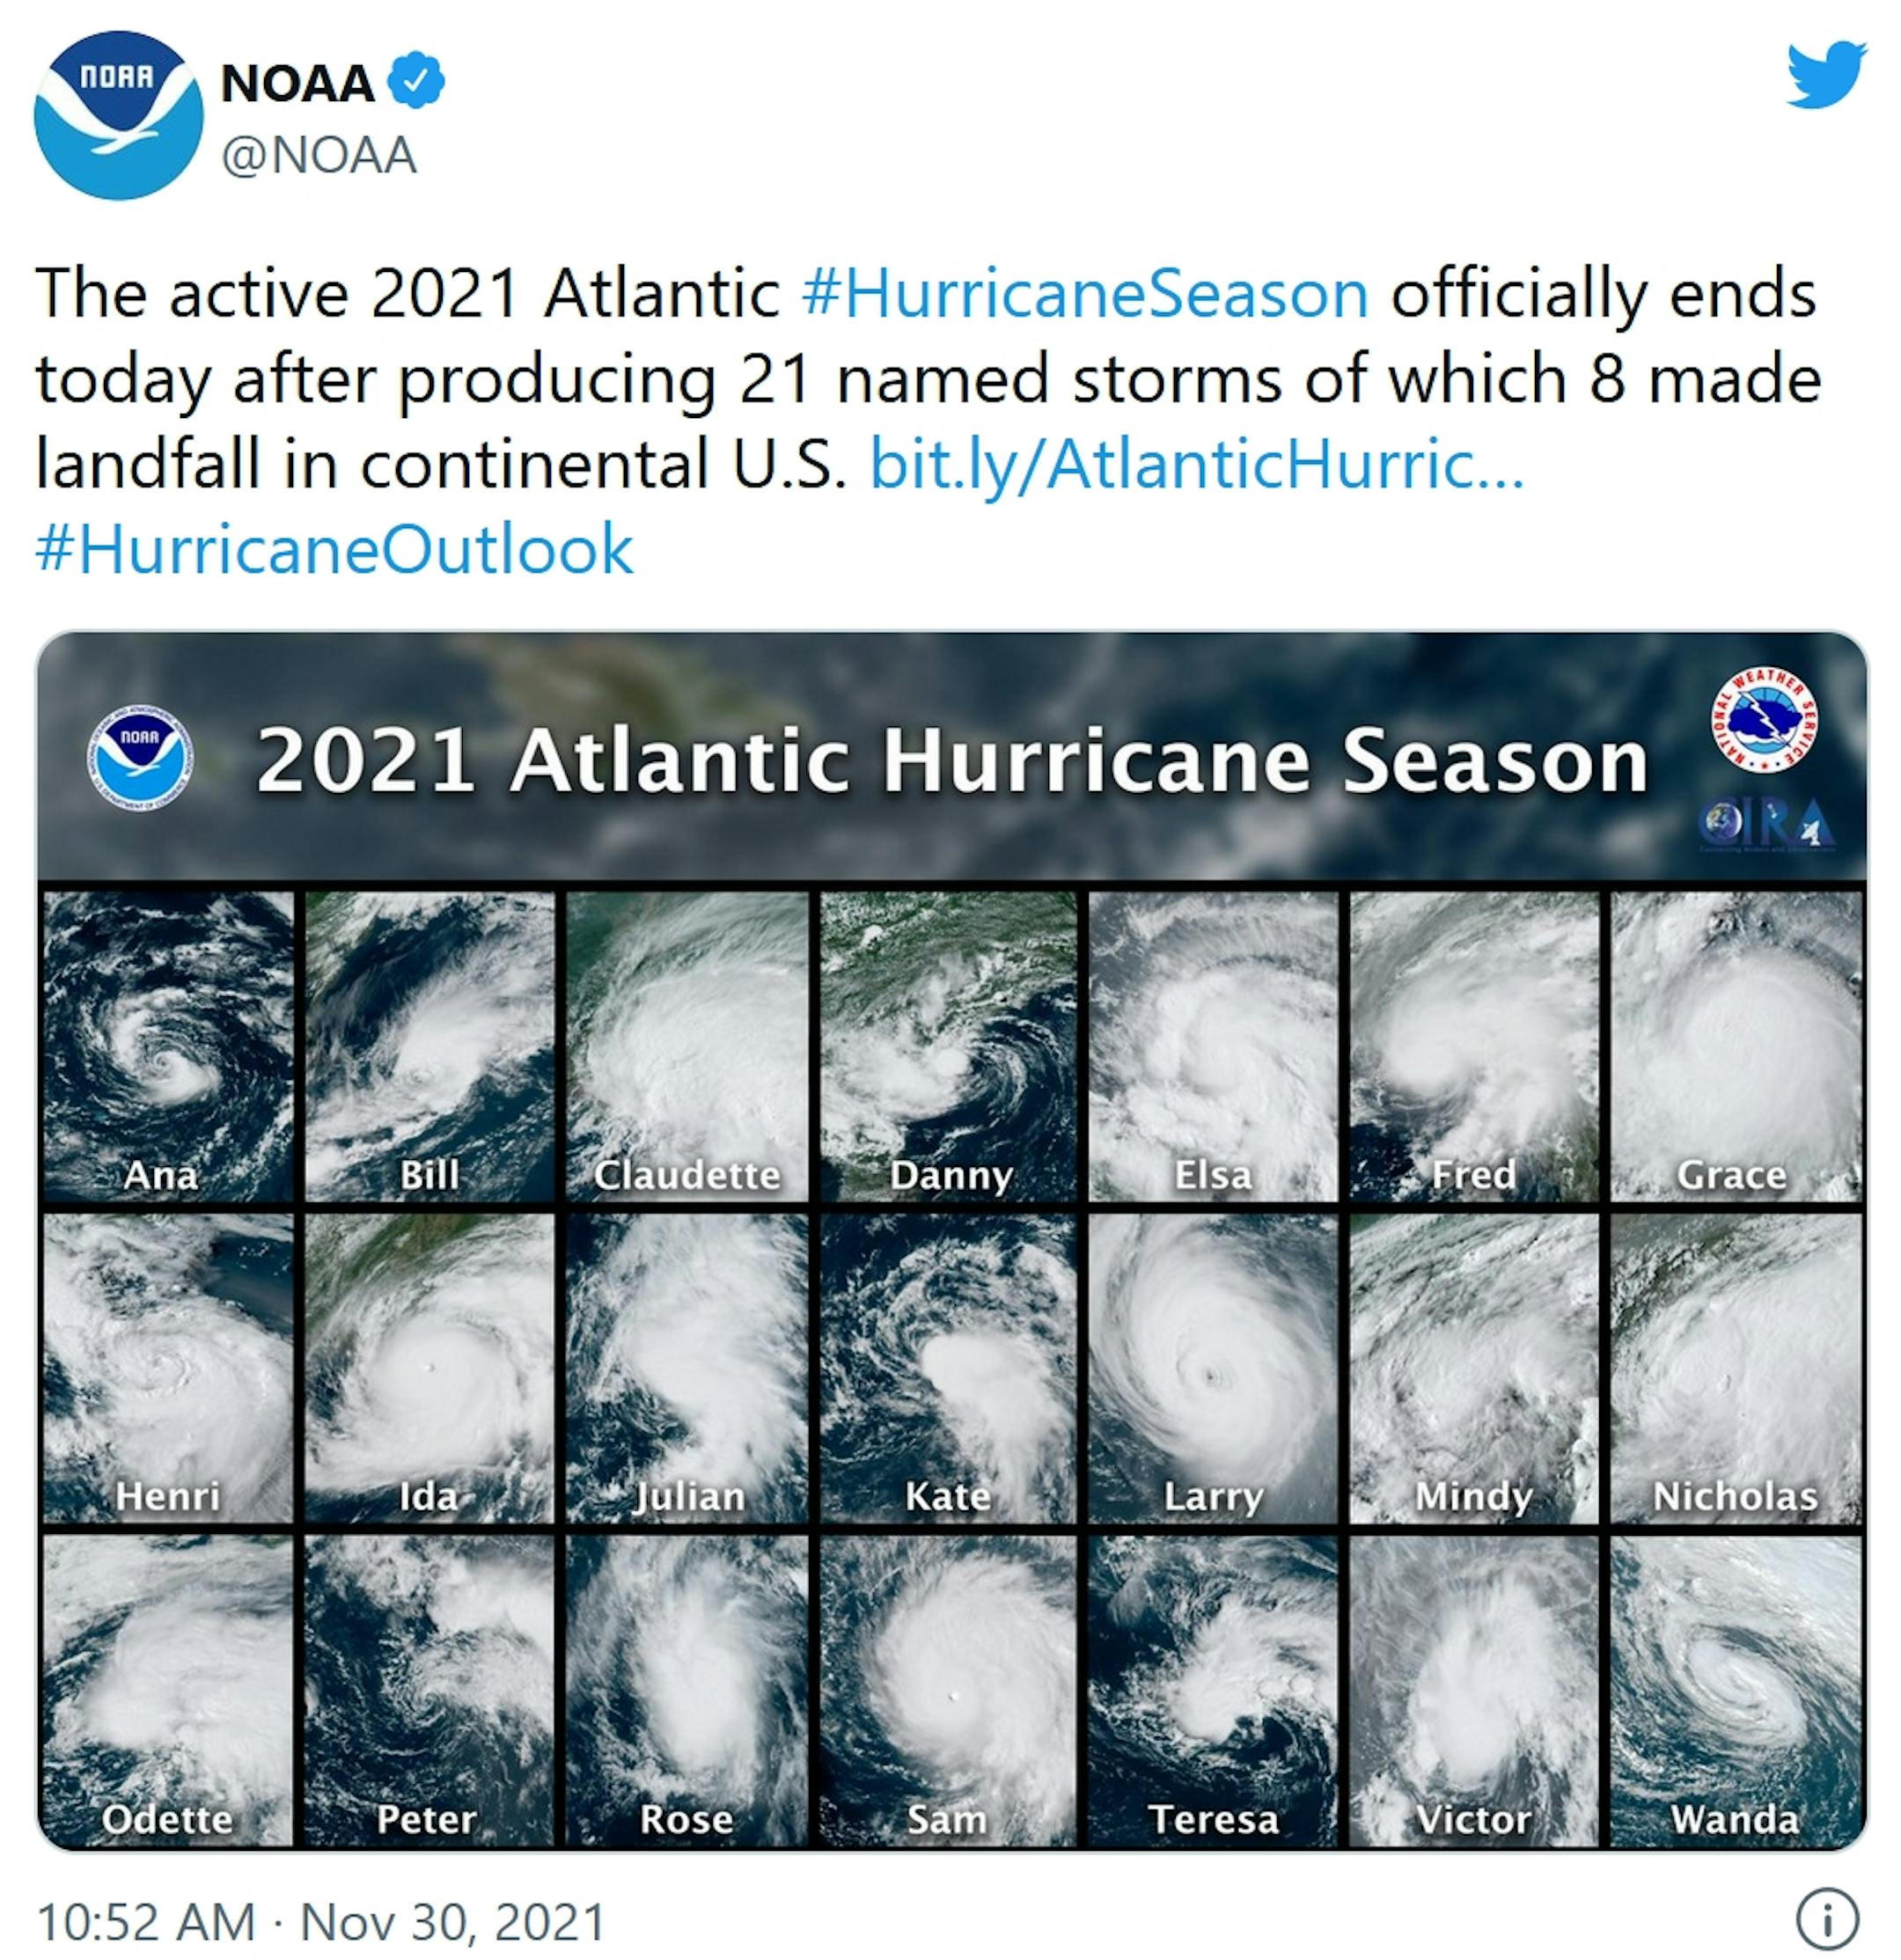This screenshot has height=1960, width=1901.
Task: Click the Twitter bird logo
Action: pos(1827,74)
